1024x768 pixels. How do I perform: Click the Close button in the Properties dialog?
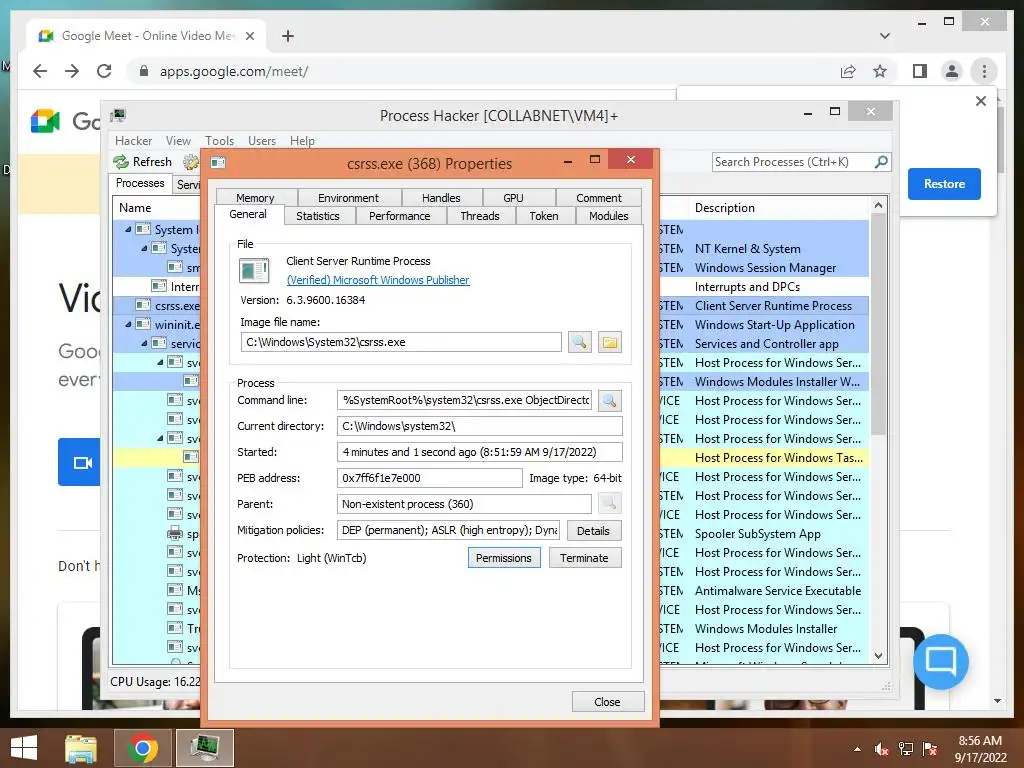pos(607,701)
